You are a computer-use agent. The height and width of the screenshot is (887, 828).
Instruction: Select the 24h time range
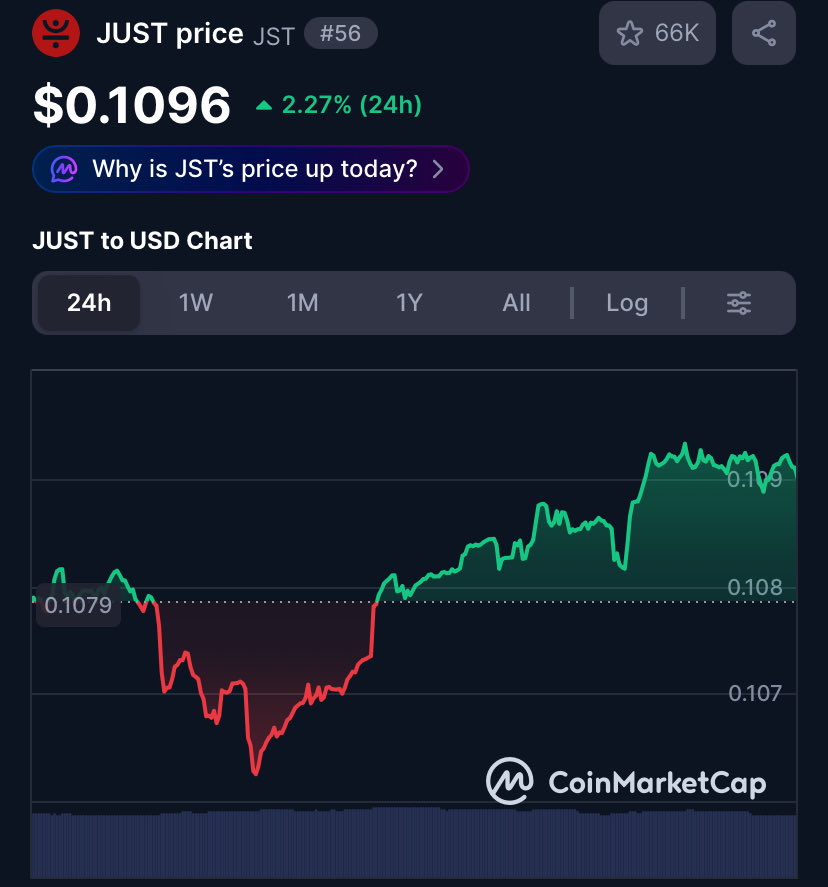(89, 303)
